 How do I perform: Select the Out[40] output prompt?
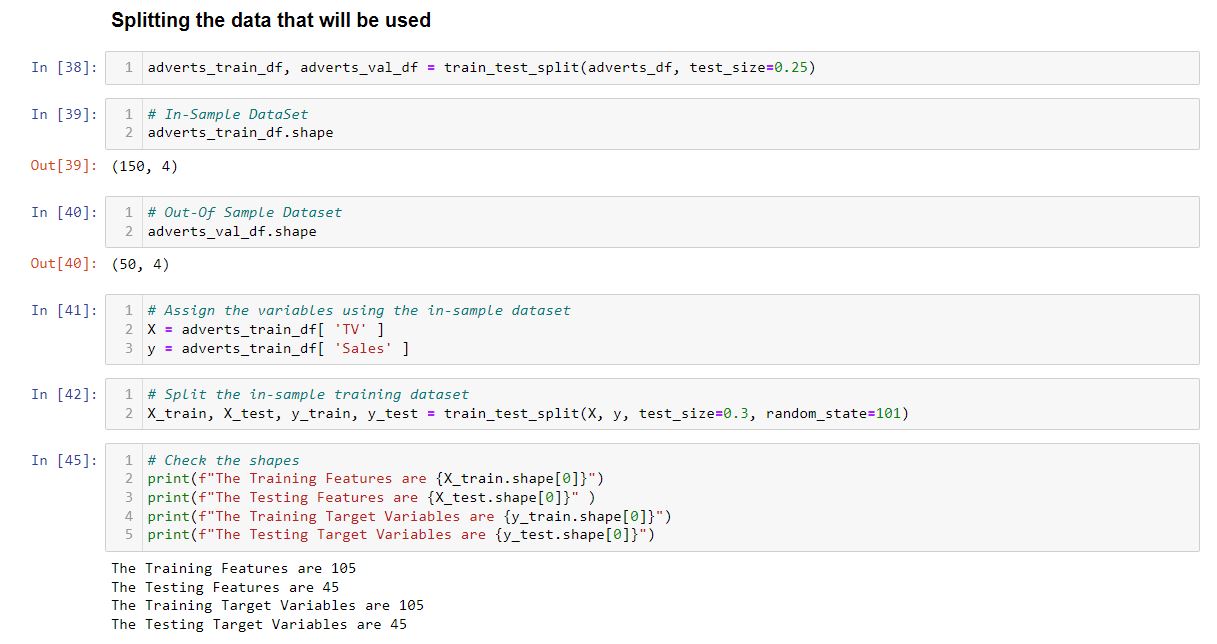coord(64,264)
